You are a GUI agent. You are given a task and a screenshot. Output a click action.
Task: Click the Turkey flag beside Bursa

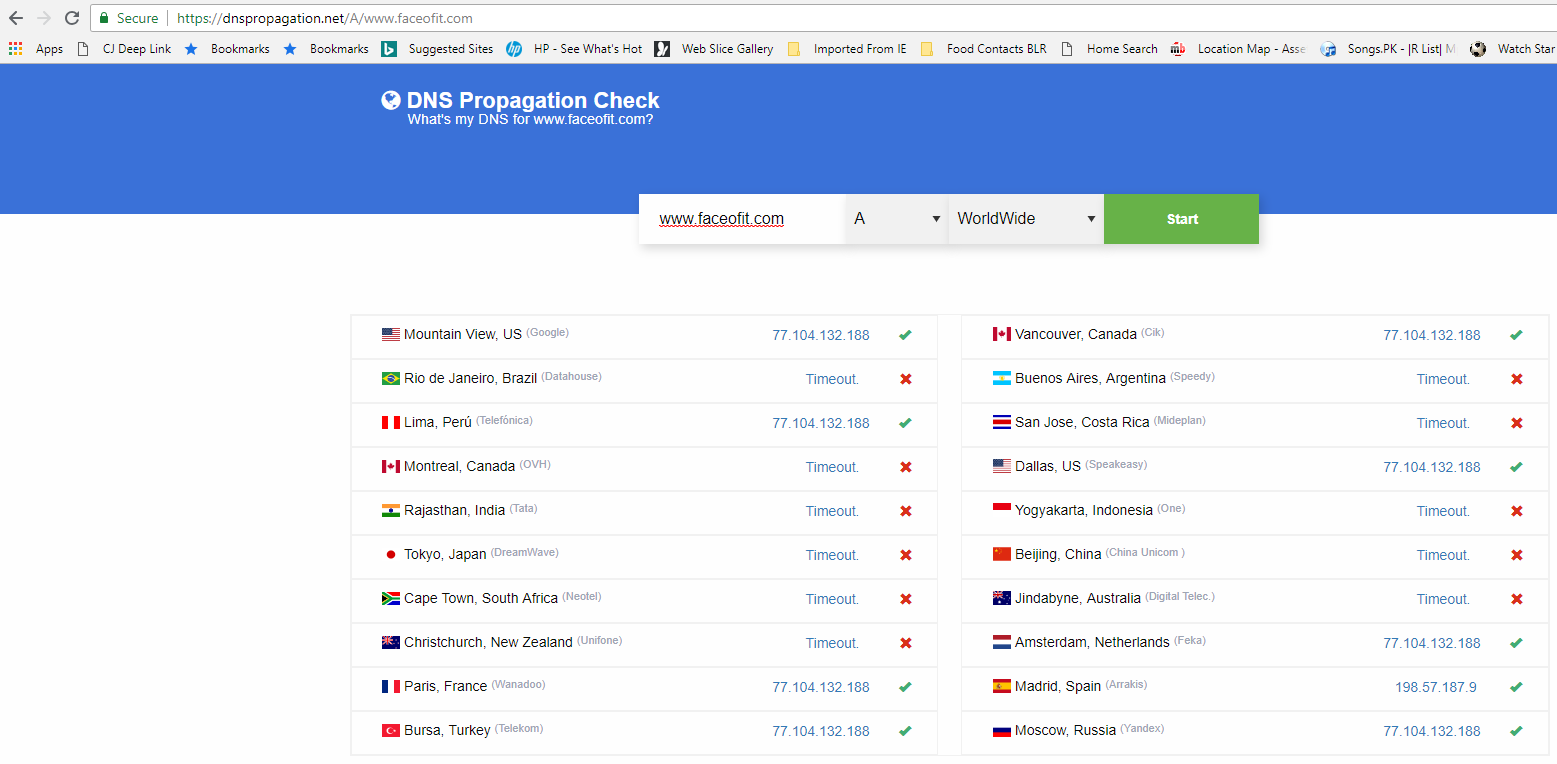[x=391, y=731]
